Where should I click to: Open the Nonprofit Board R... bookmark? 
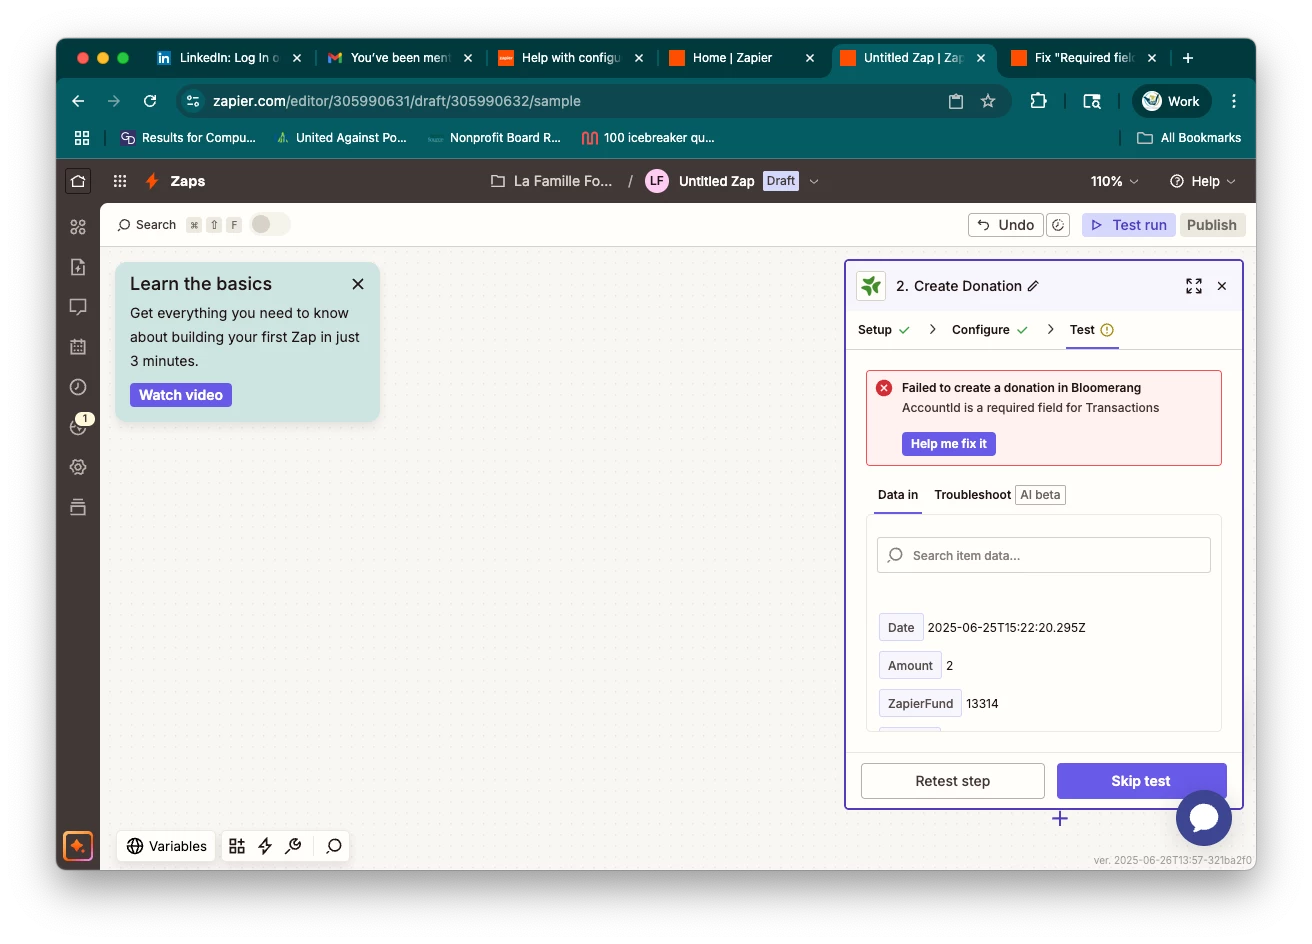[494, 138]
